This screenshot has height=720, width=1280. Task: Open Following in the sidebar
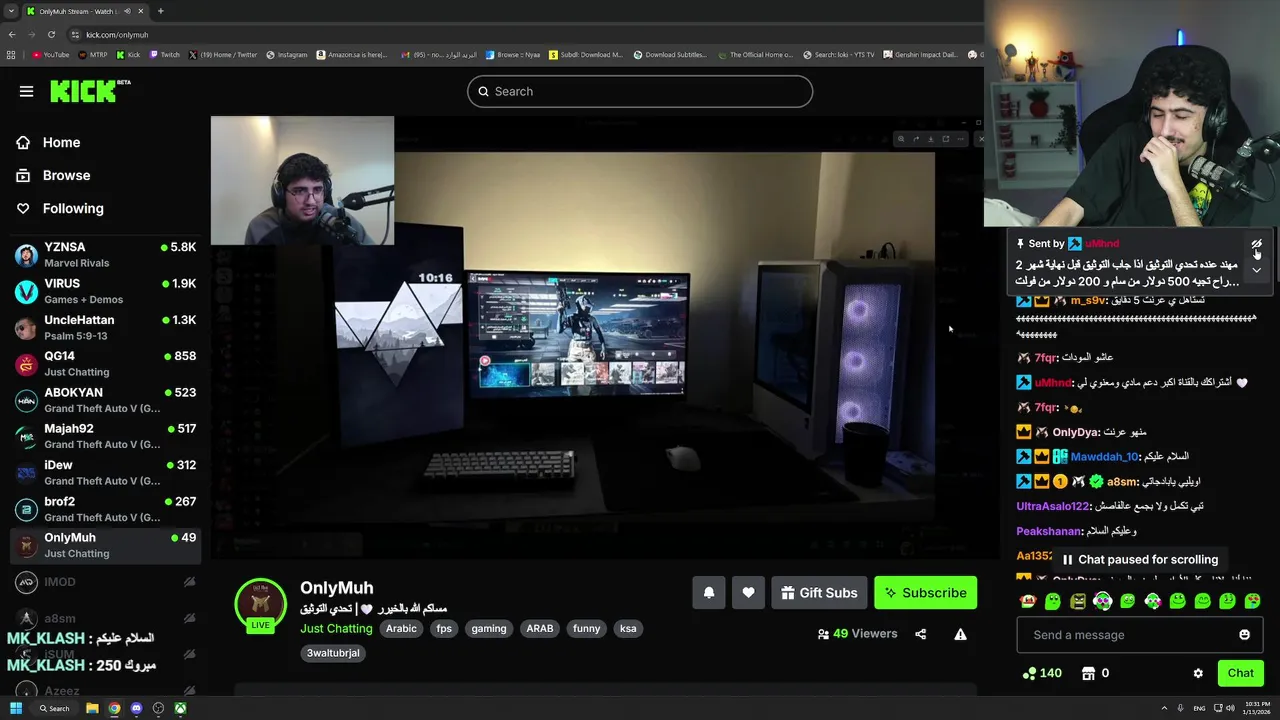(x=60, y=208)
